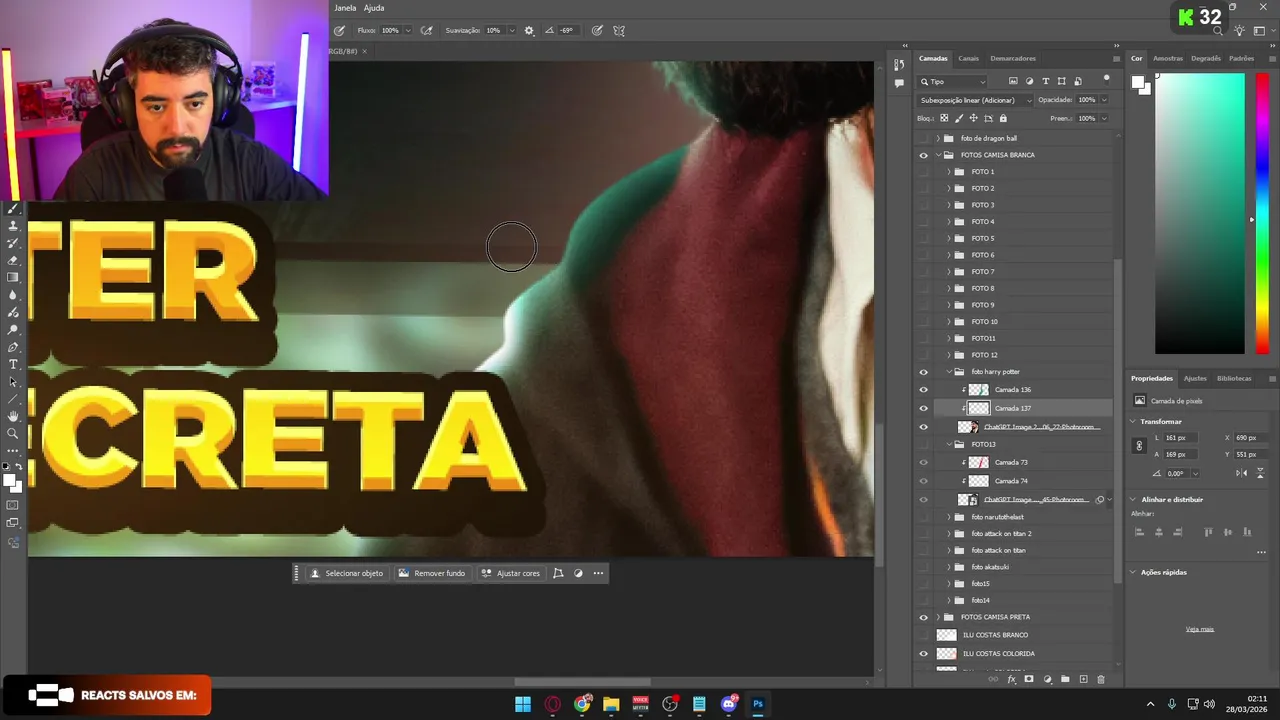Viewport: 1280px width, 720px height.
Task: Filter layers by type layers icon
Action: pos(1045,81)
